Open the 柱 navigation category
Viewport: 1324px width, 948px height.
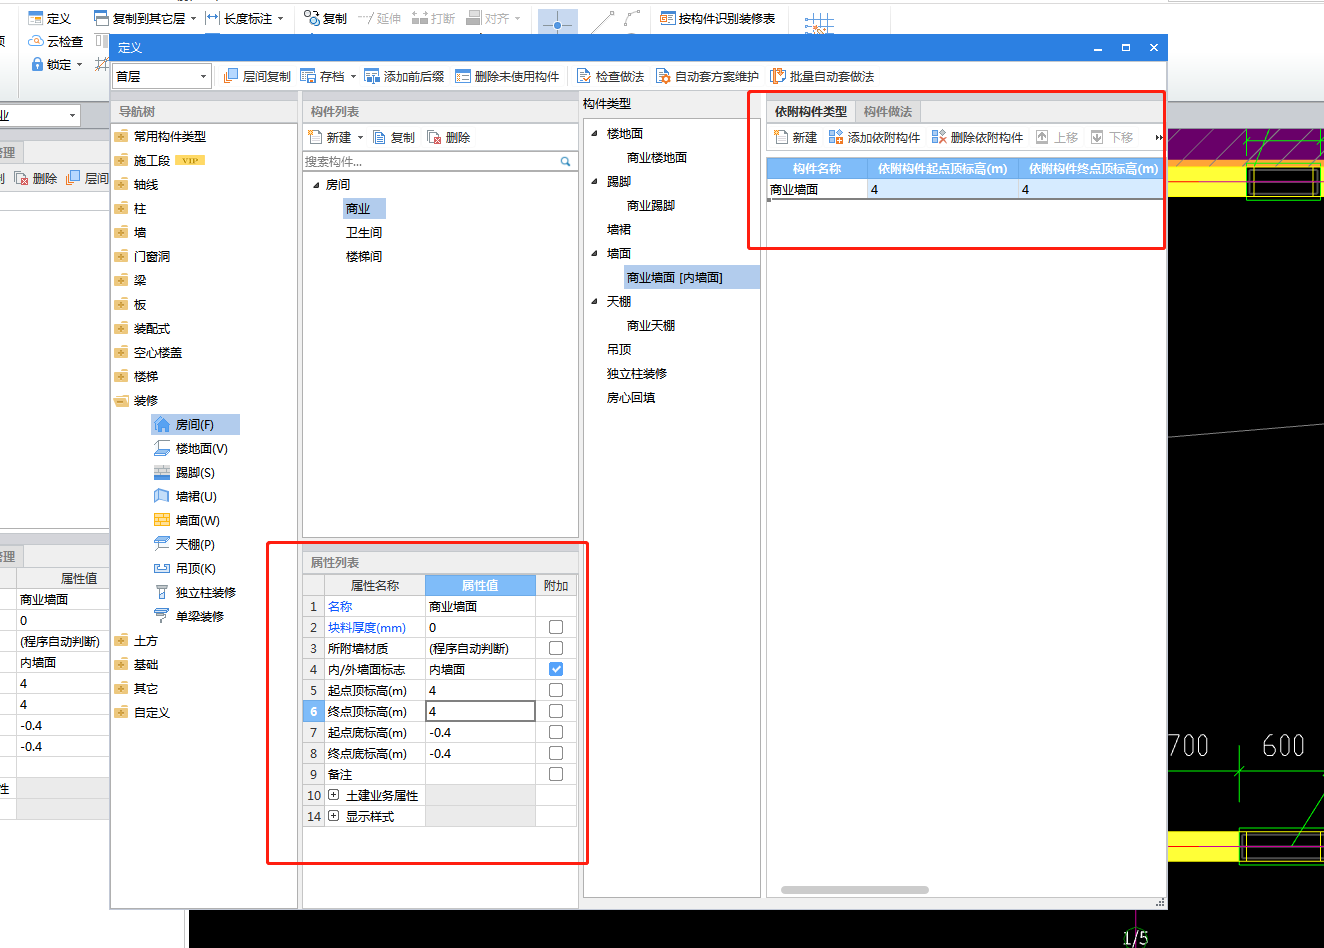[140, 209]
